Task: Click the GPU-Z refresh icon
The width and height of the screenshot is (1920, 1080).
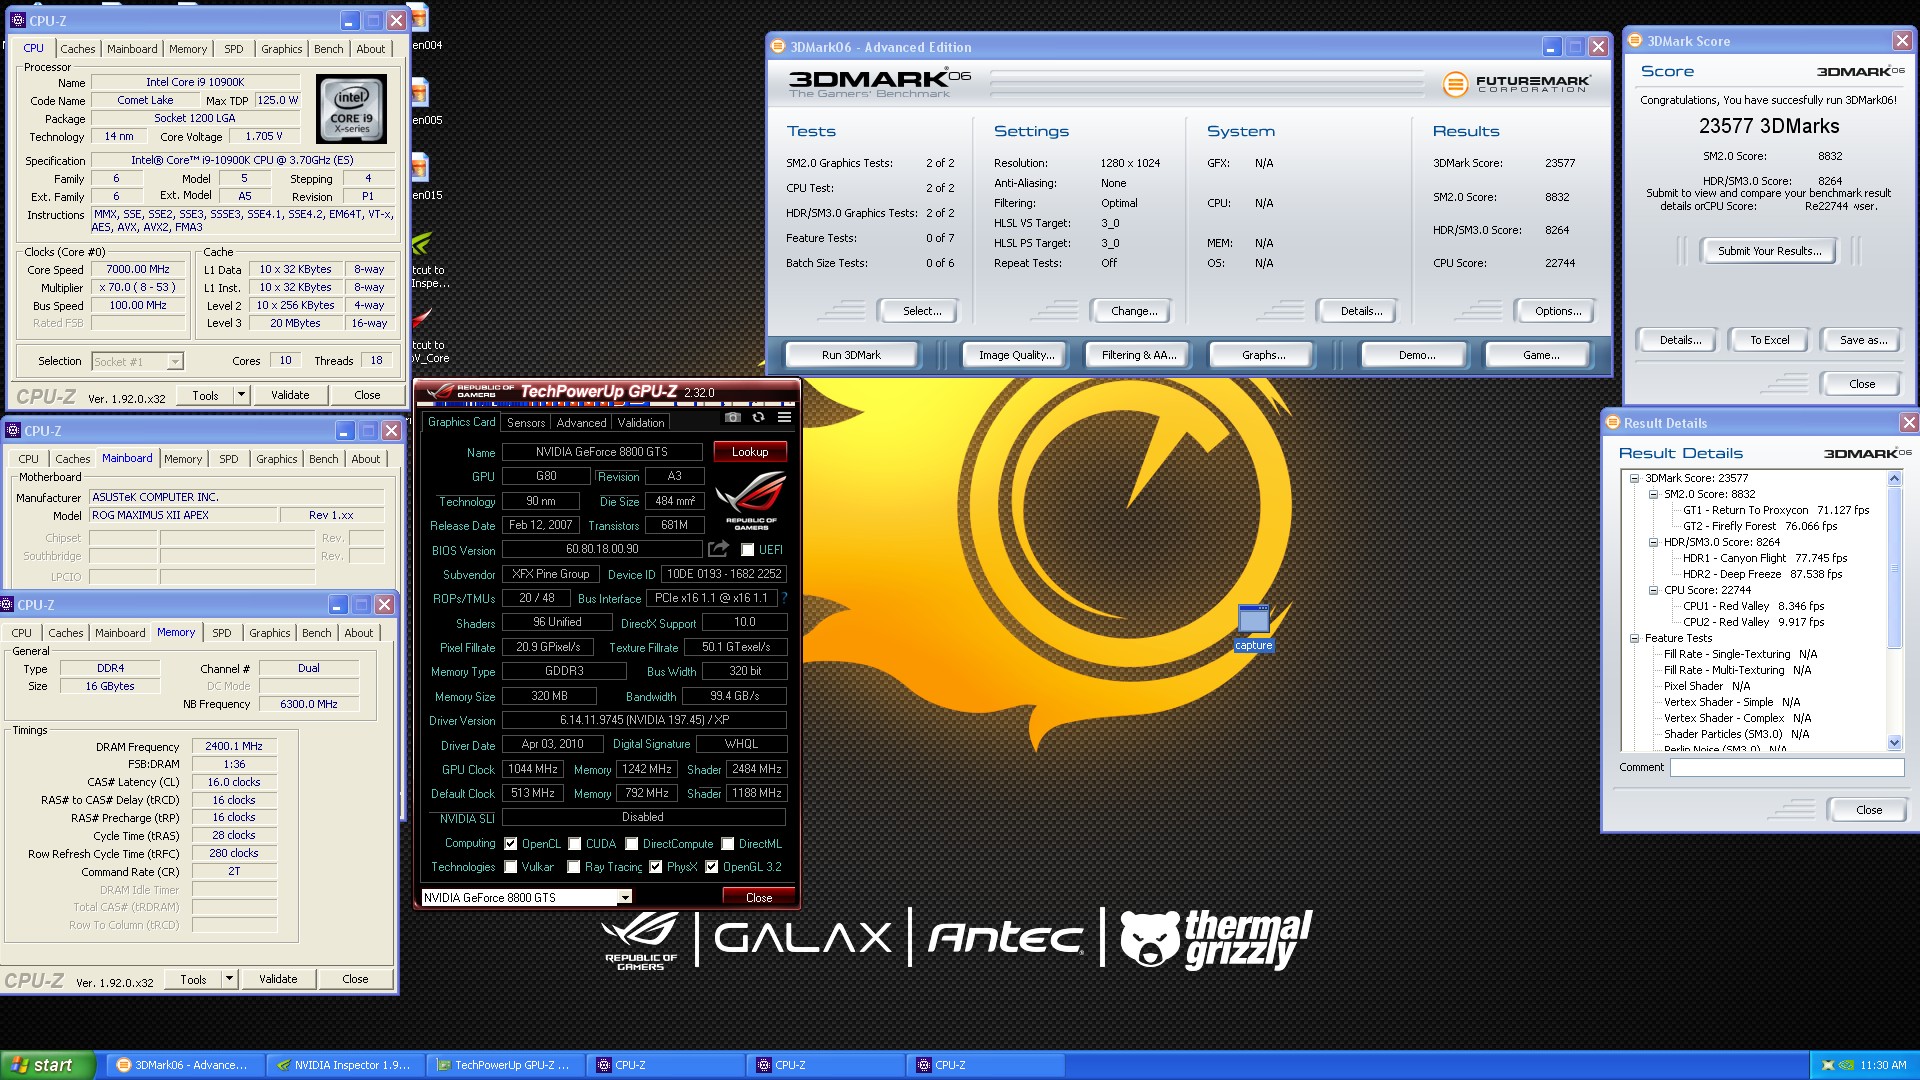Action: point(759,418)
